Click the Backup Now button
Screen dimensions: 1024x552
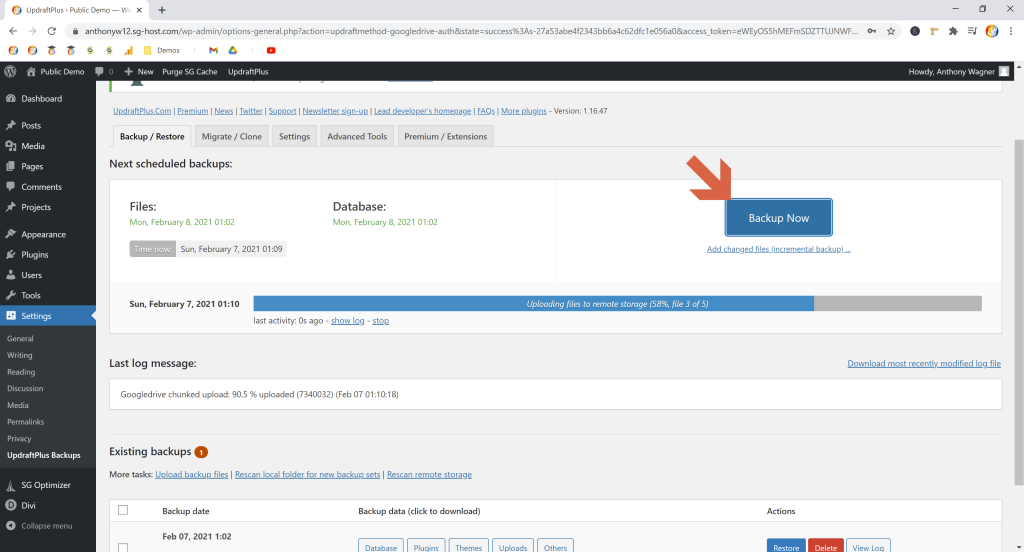tap(778, 218)
